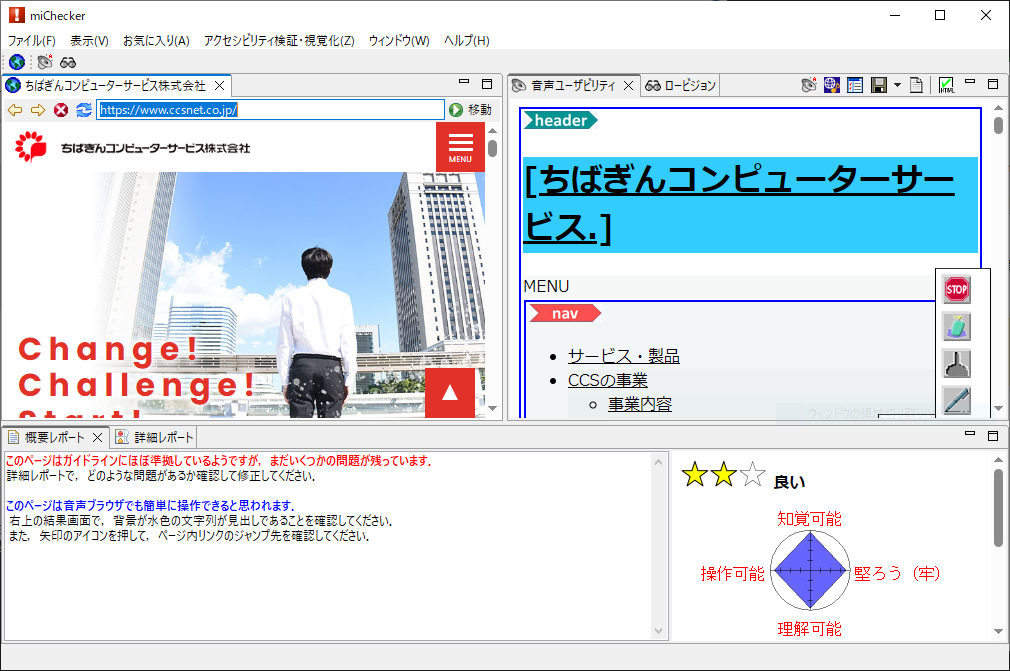This screenshot has width=1010, height=671.
Task: Close the 音声ユーザビリティ tab
Action: tap(628, 86)
